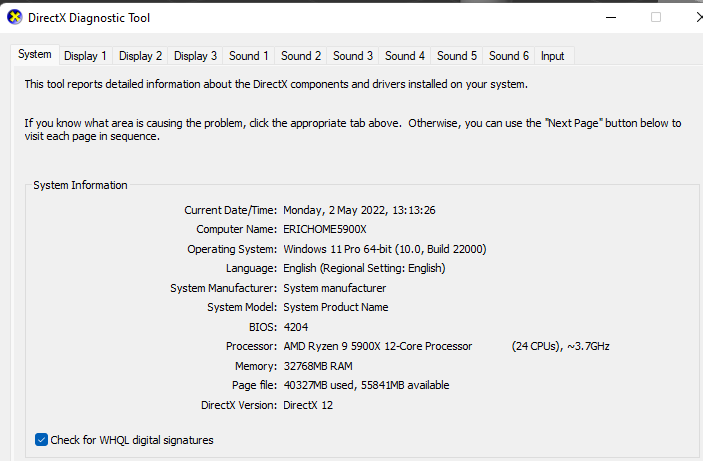
Task: Maximize the DirectX Diagnostic Tool window
Action: (656, 17)
